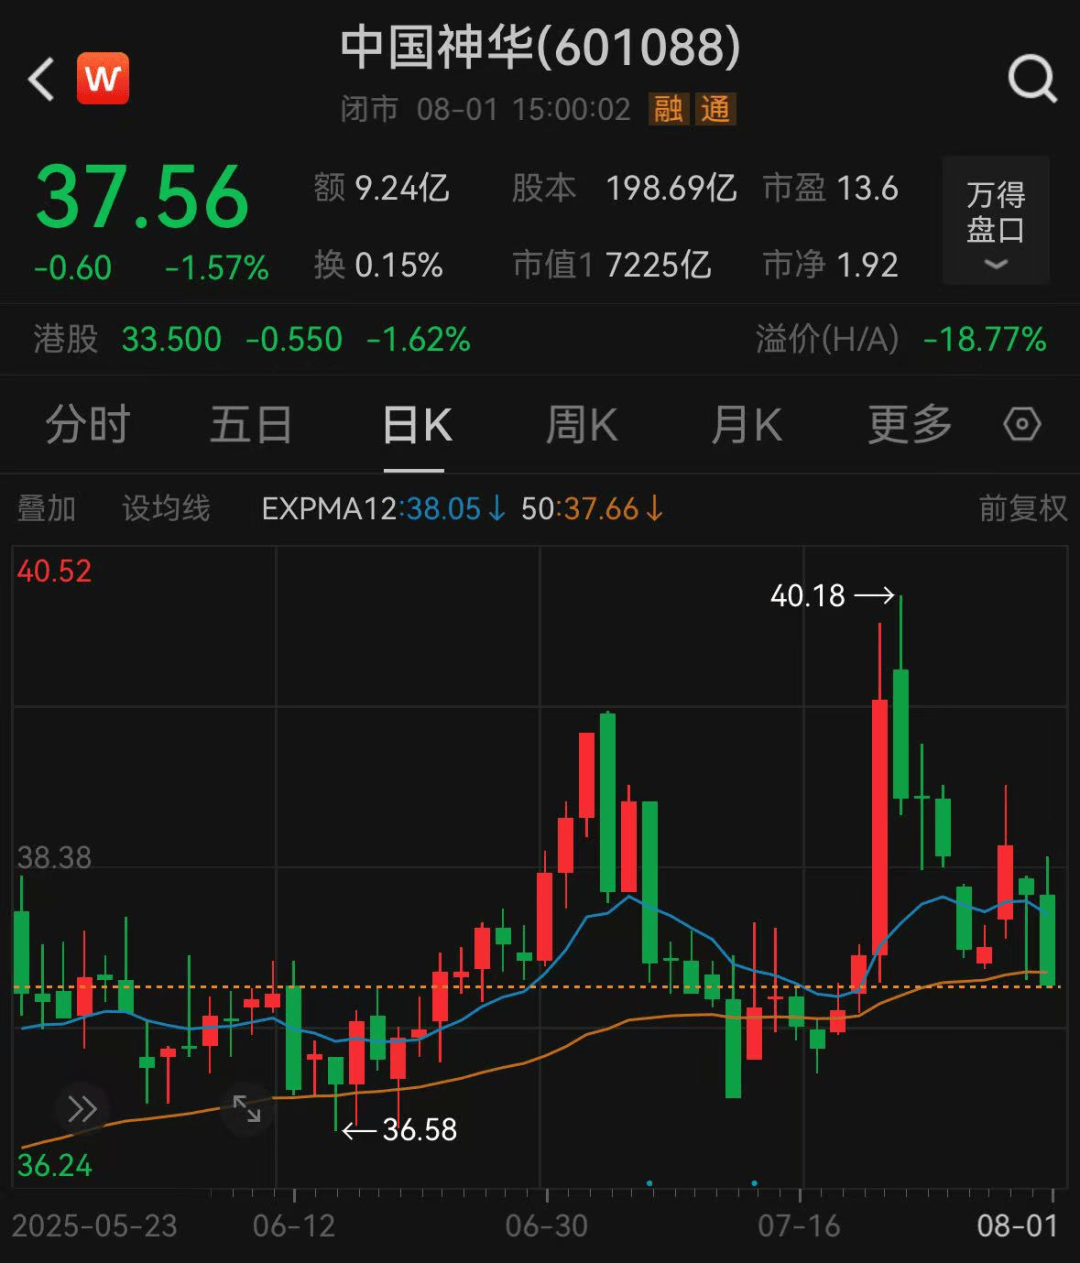Tap the EXPMA12 38.05 indicator value
This screenshot has height=1263, width=1080.
coord(384,509)
